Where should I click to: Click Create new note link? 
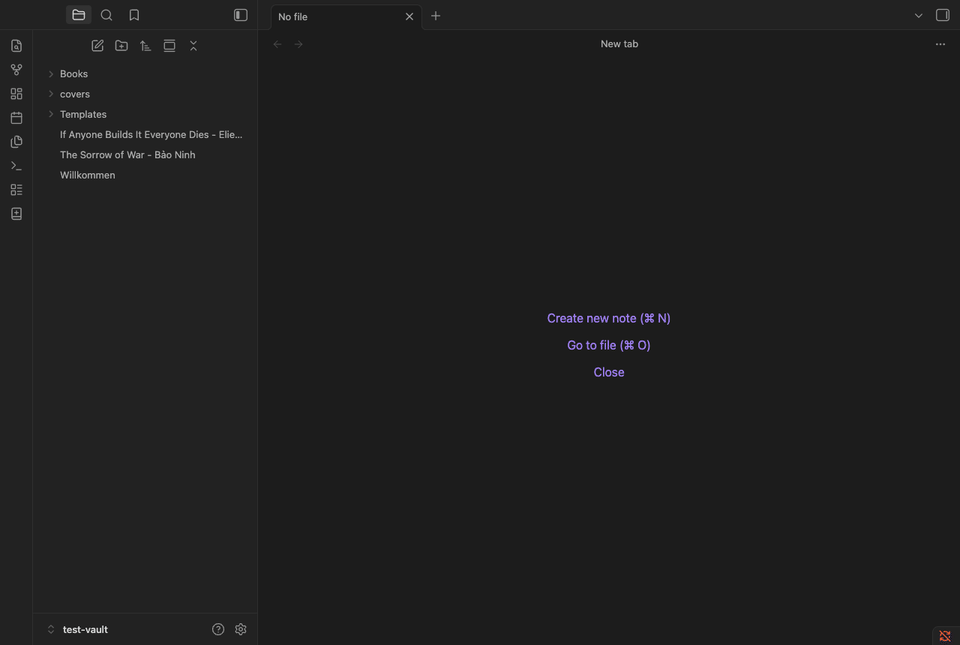(x=609, y=318)
